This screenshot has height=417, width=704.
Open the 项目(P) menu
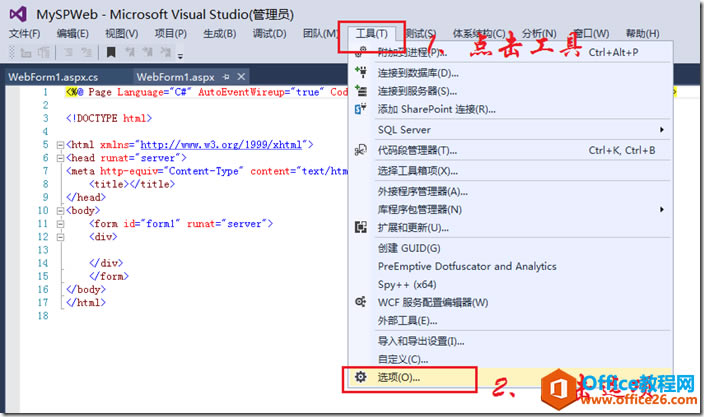(x=171, y=34)
